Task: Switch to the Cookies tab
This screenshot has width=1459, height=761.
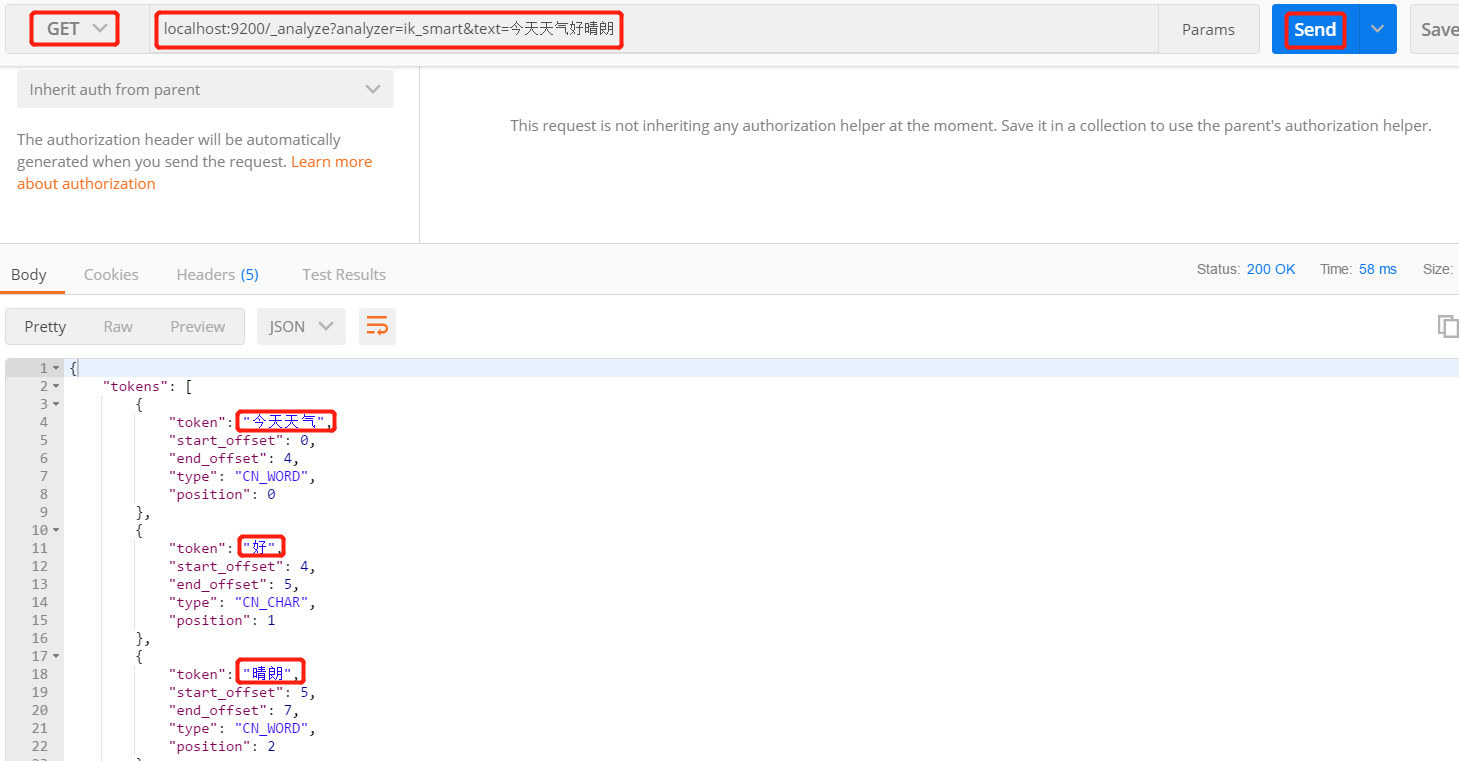Action: pos(111,274)
